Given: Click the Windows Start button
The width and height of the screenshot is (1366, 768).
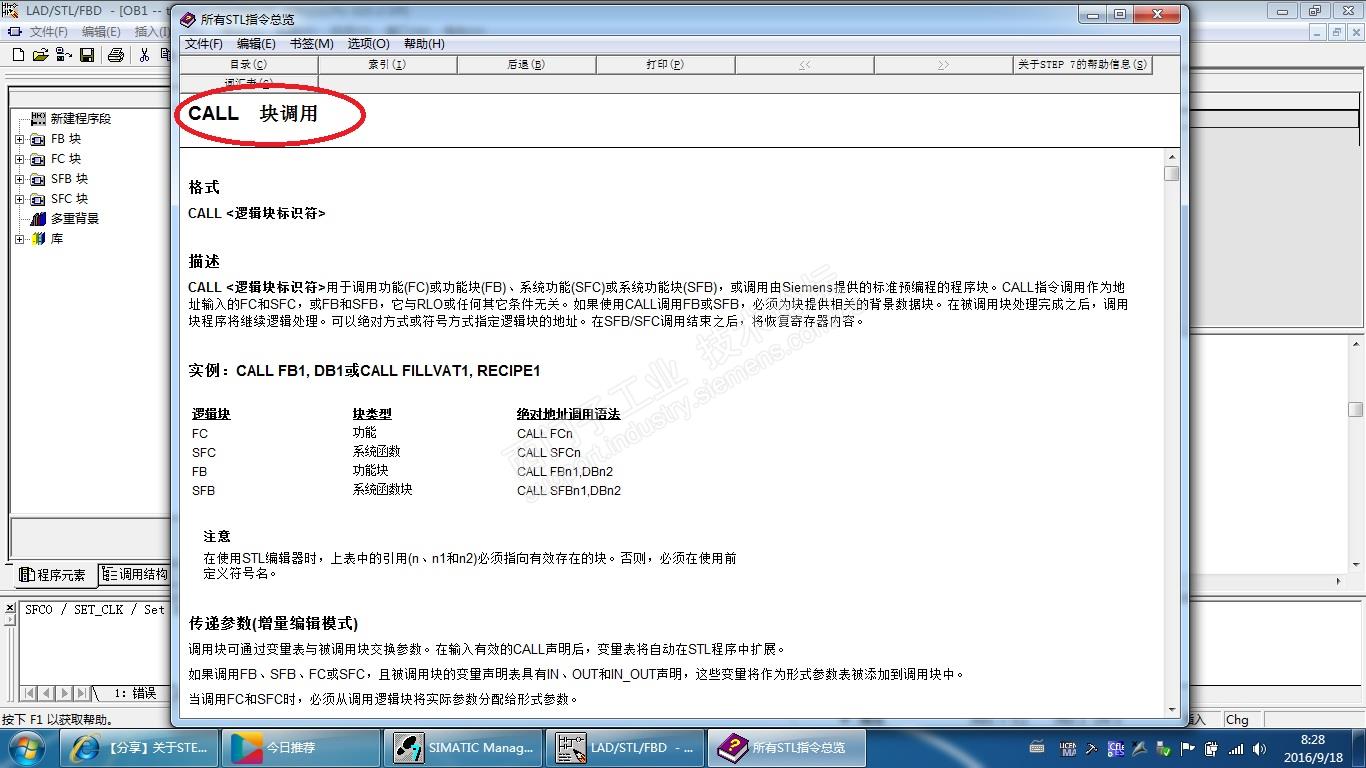Looking at the screenshot, I should tap(27, 747).
